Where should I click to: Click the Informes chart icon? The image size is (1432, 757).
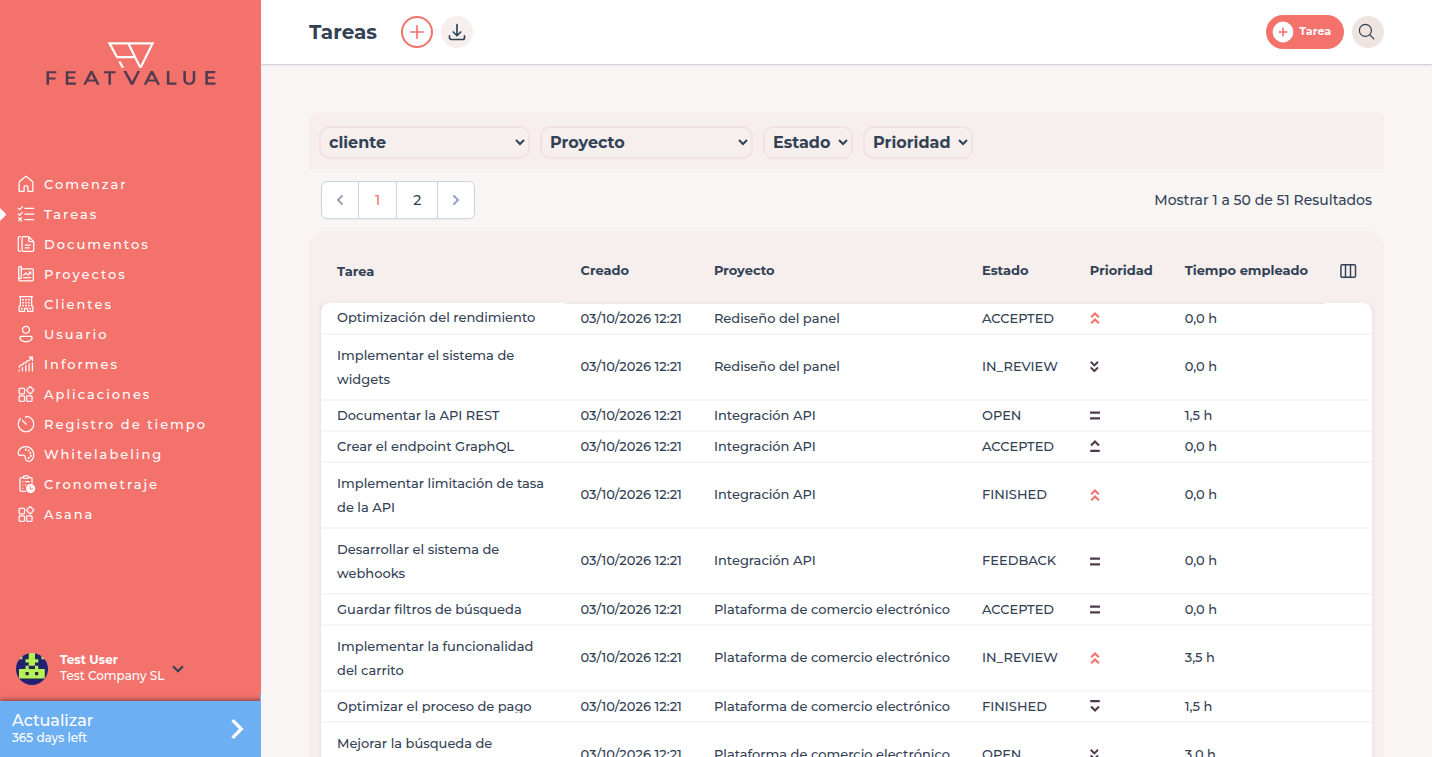26,364
